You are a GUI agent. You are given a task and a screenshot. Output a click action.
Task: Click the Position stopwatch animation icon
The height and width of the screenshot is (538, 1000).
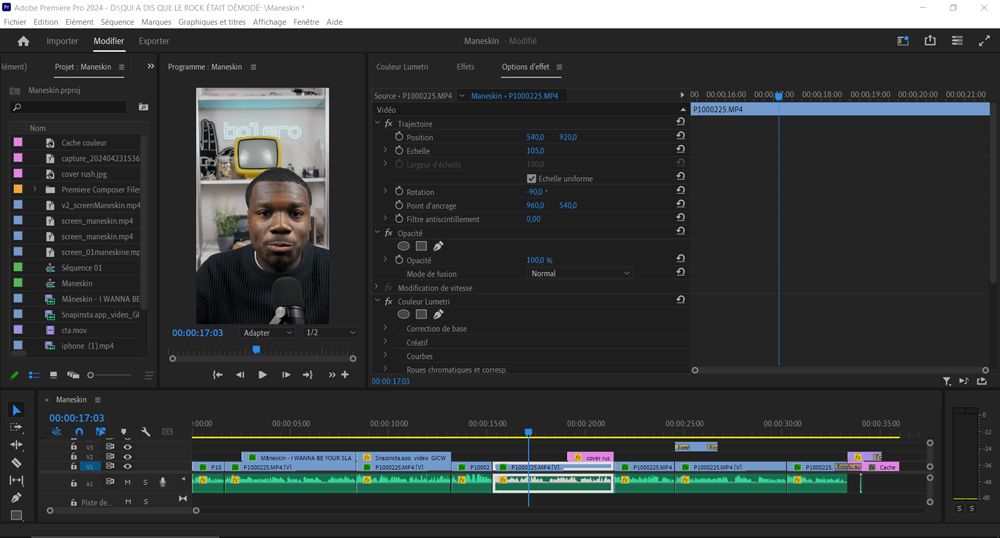point(399,137)
